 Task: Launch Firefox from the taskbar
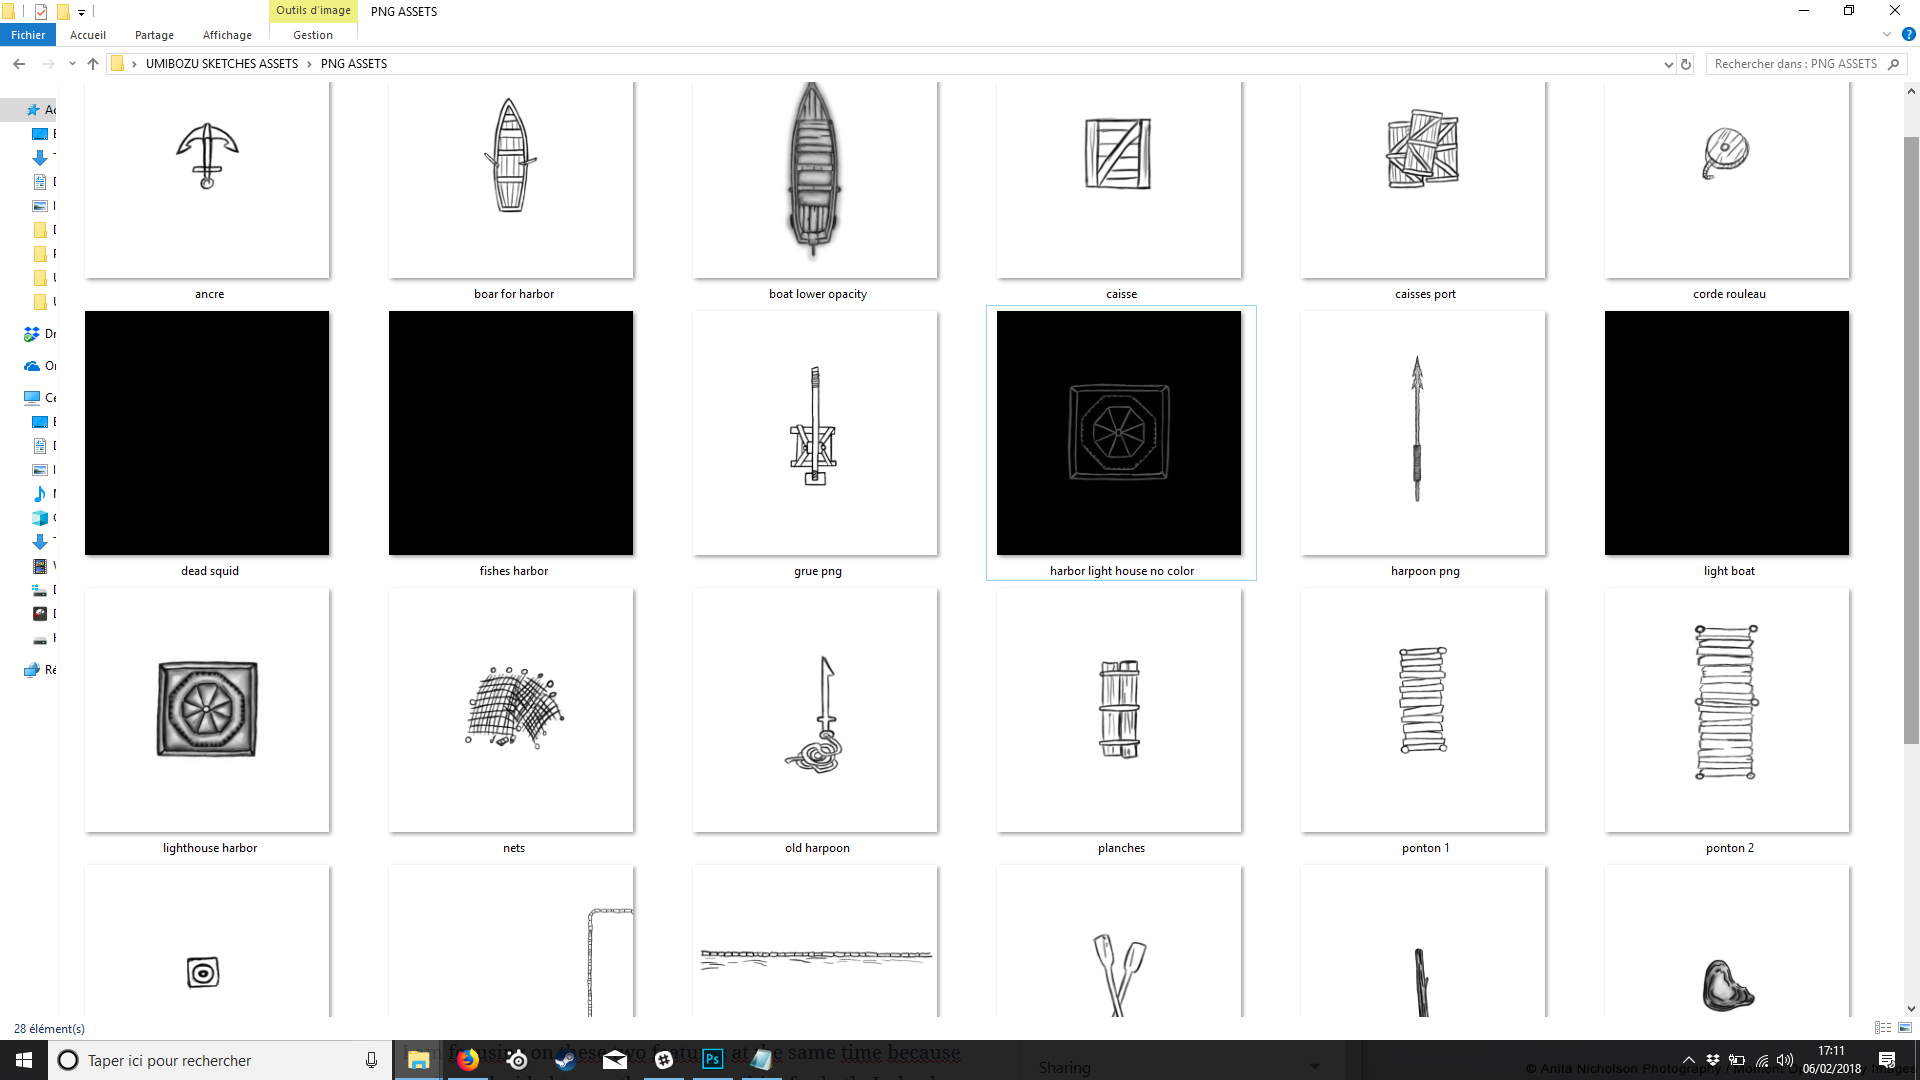[468, 1060]
